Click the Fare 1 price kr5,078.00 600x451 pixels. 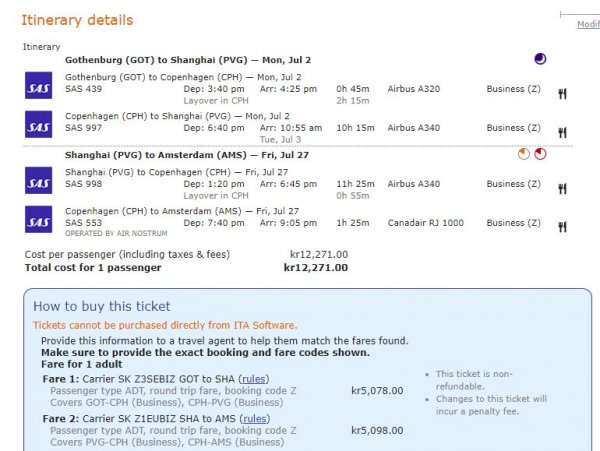[x=377, y=391]
